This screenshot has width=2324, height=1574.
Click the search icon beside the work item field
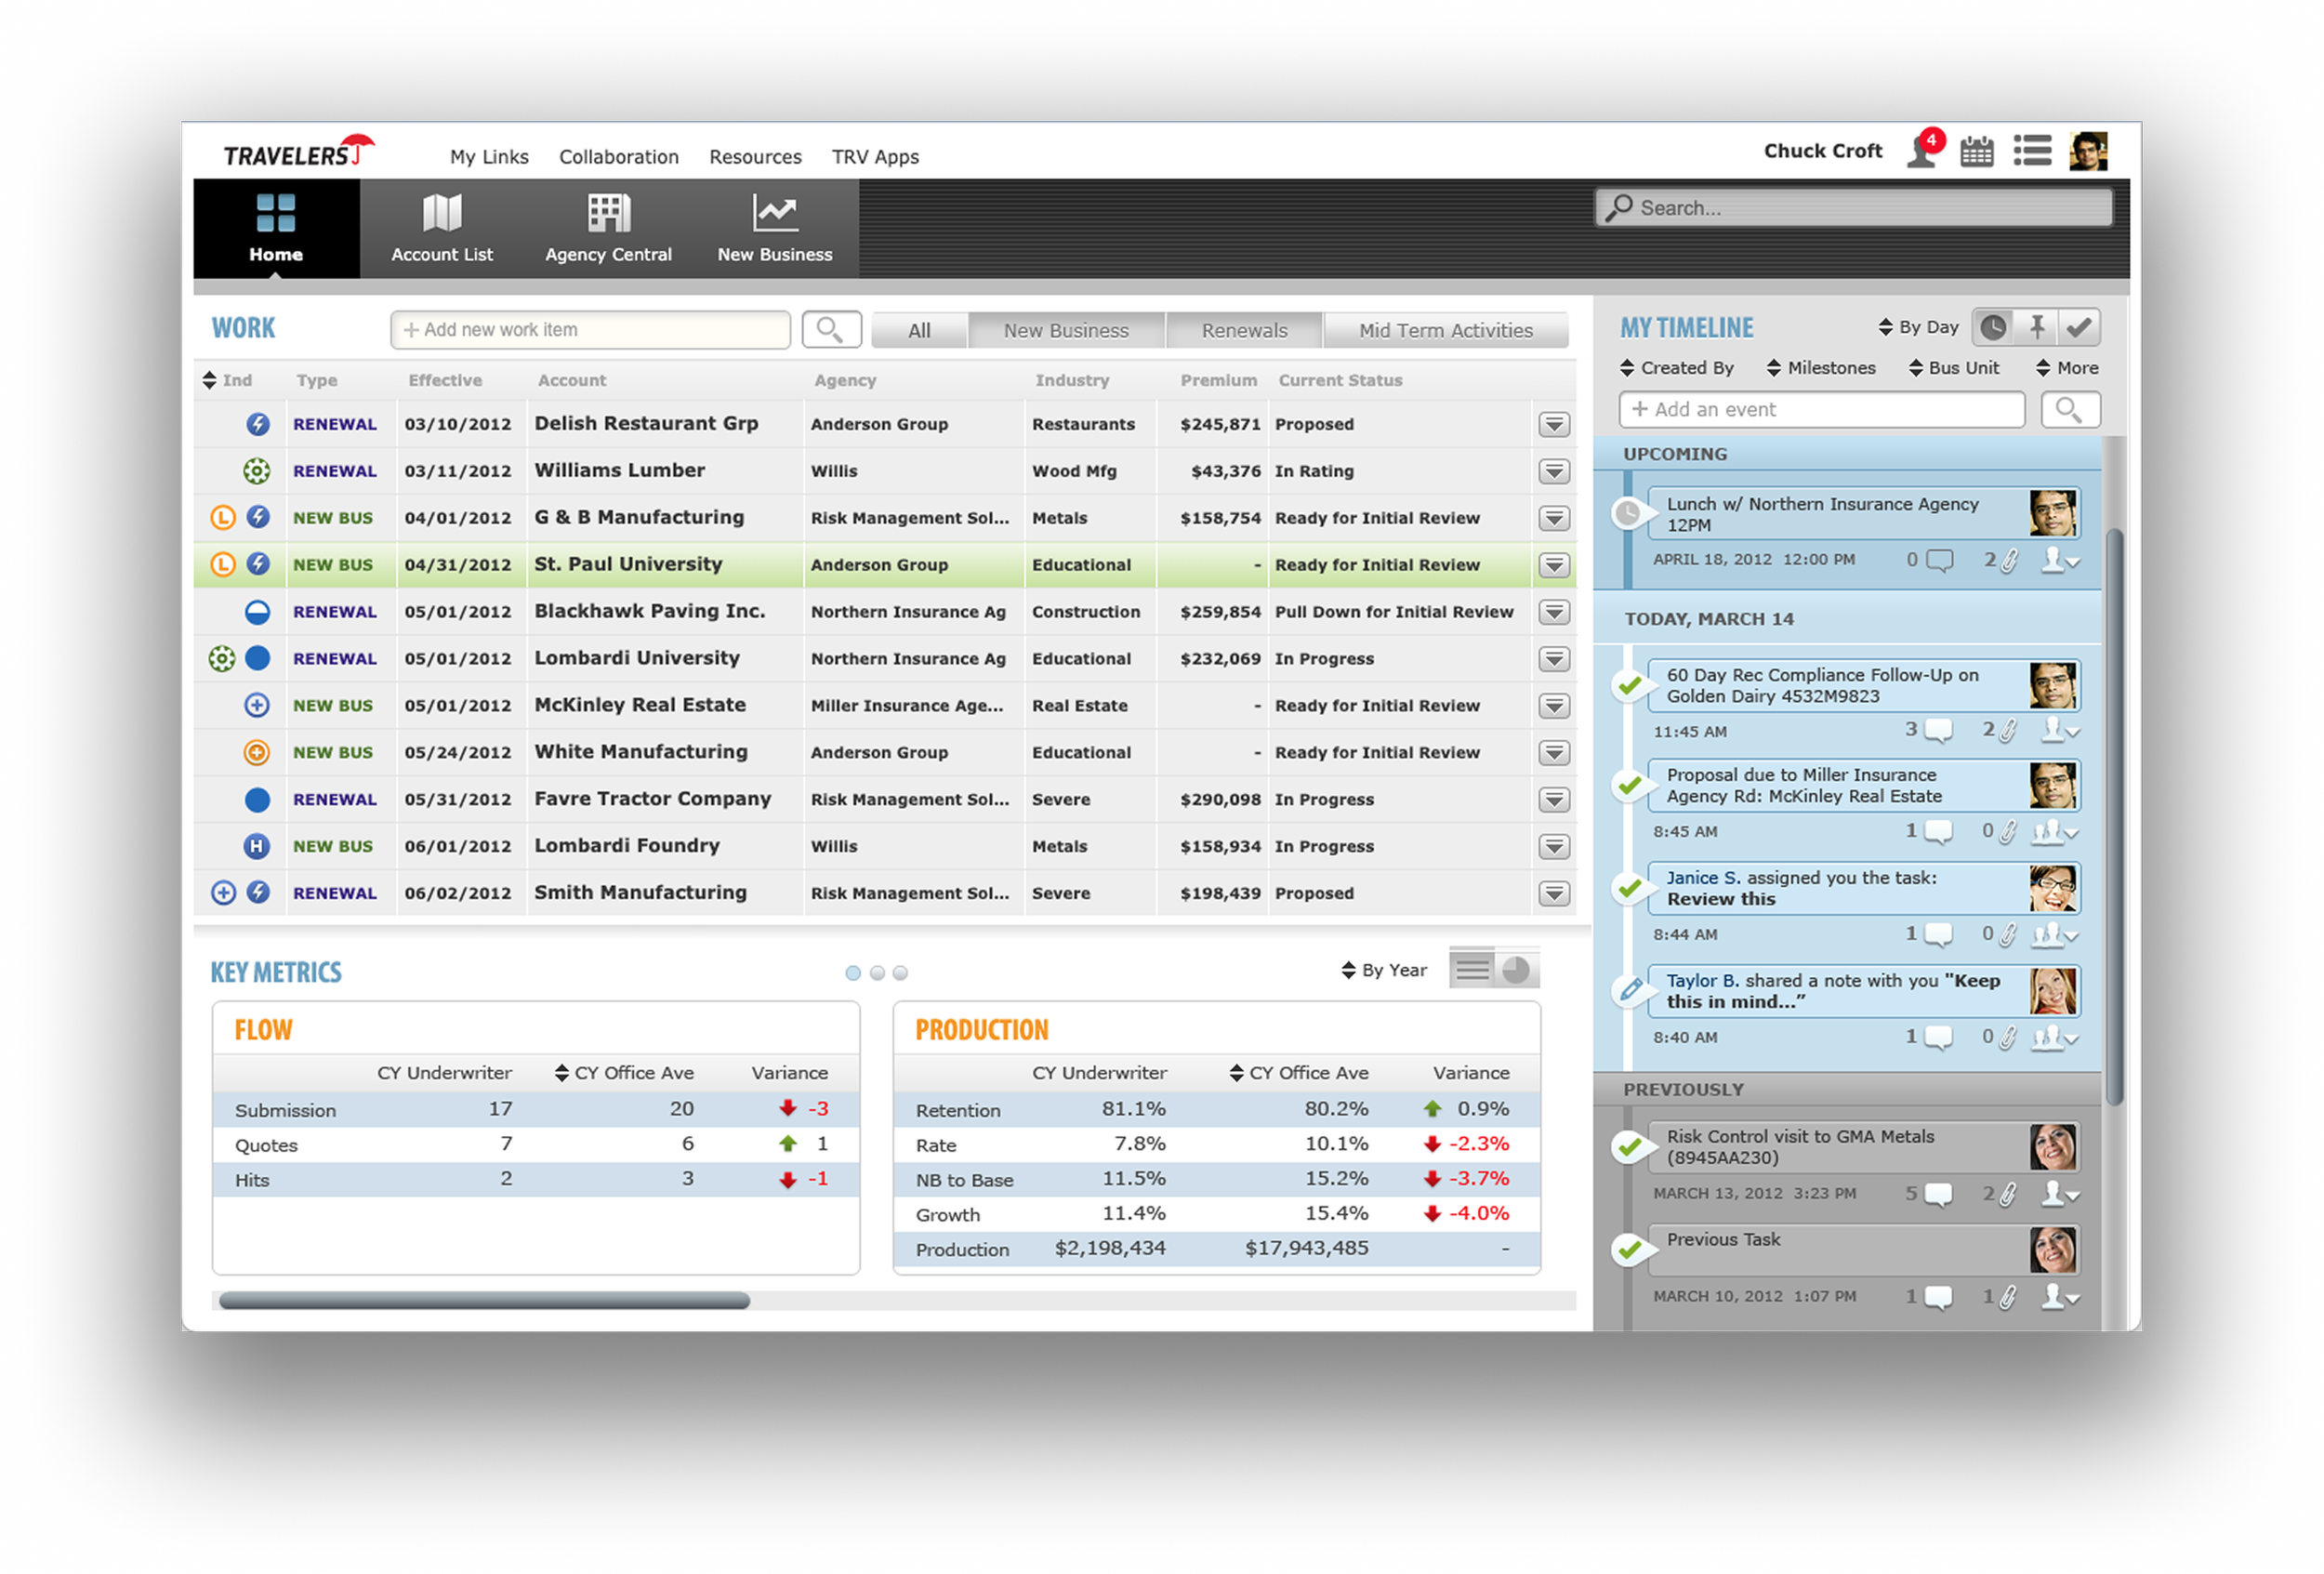[x=830, y=329]
